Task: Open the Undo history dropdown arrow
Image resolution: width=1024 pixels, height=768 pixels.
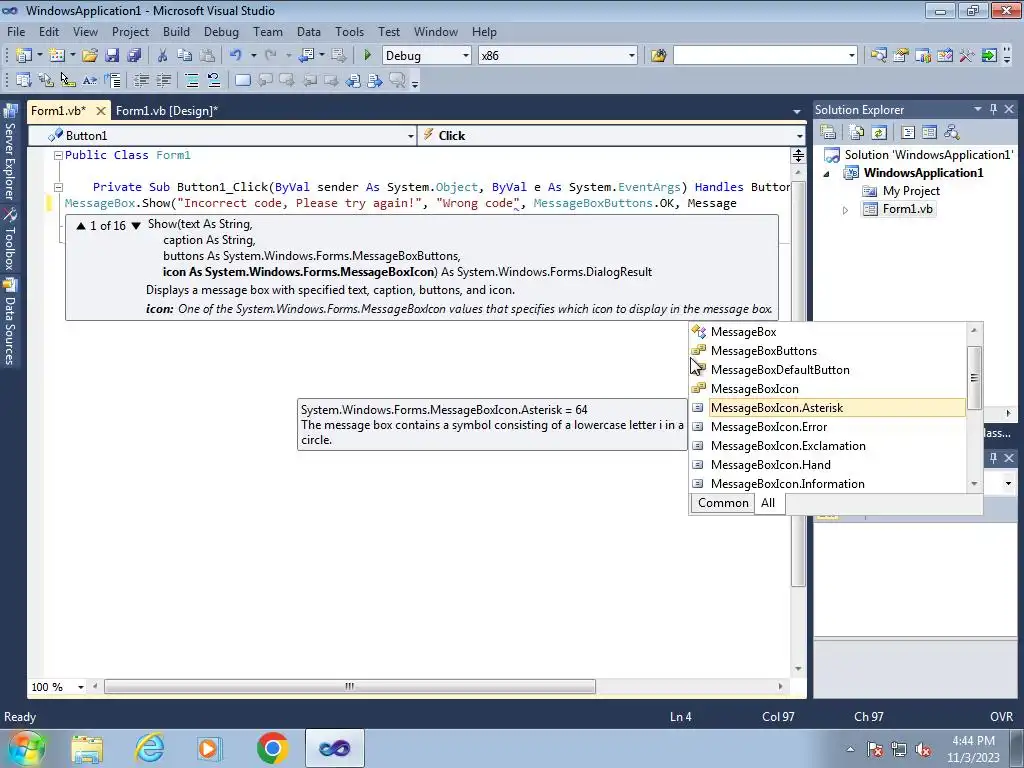Action: tap(253, 56)
